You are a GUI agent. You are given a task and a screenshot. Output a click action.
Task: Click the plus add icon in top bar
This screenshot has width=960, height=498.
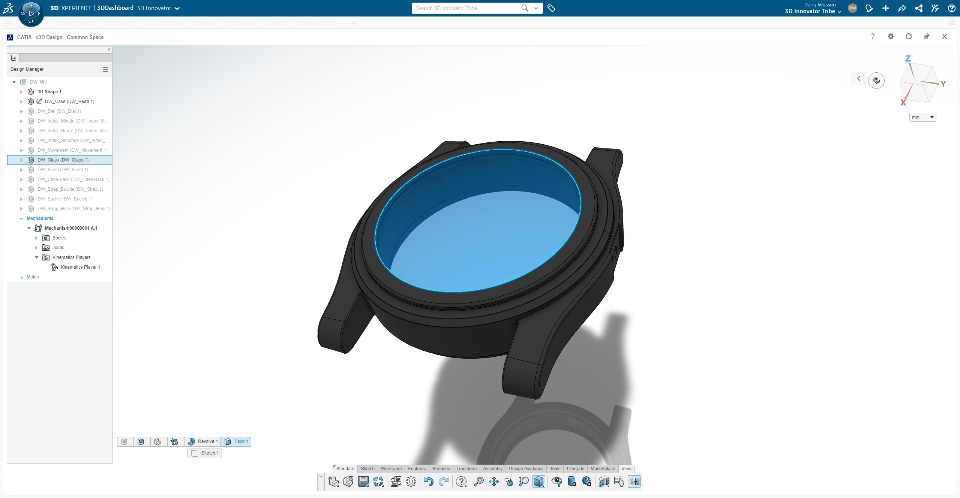(885, 8)
